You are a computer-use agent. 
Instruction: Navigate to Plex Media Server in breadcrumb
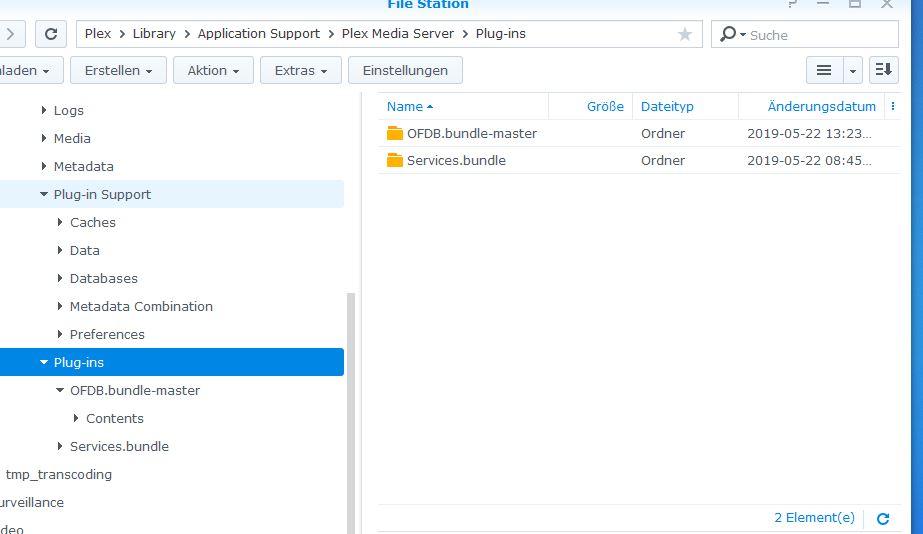[398, 34]
